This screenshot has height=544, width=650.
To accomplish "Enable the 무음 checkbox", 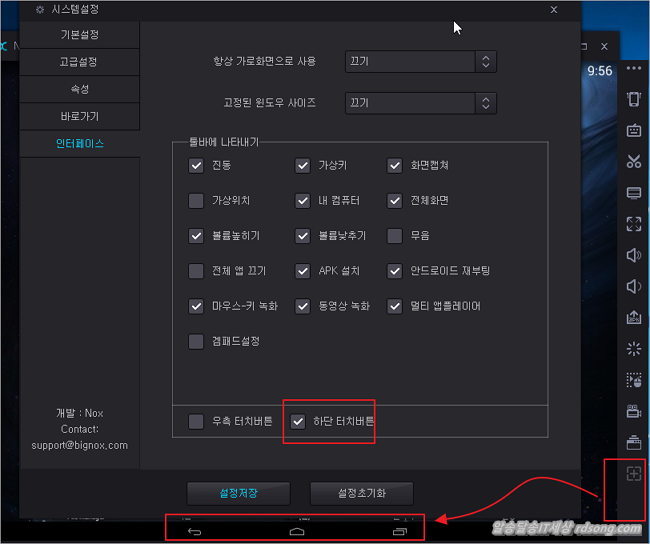I will pyautogui.click(x=395, y=236).
